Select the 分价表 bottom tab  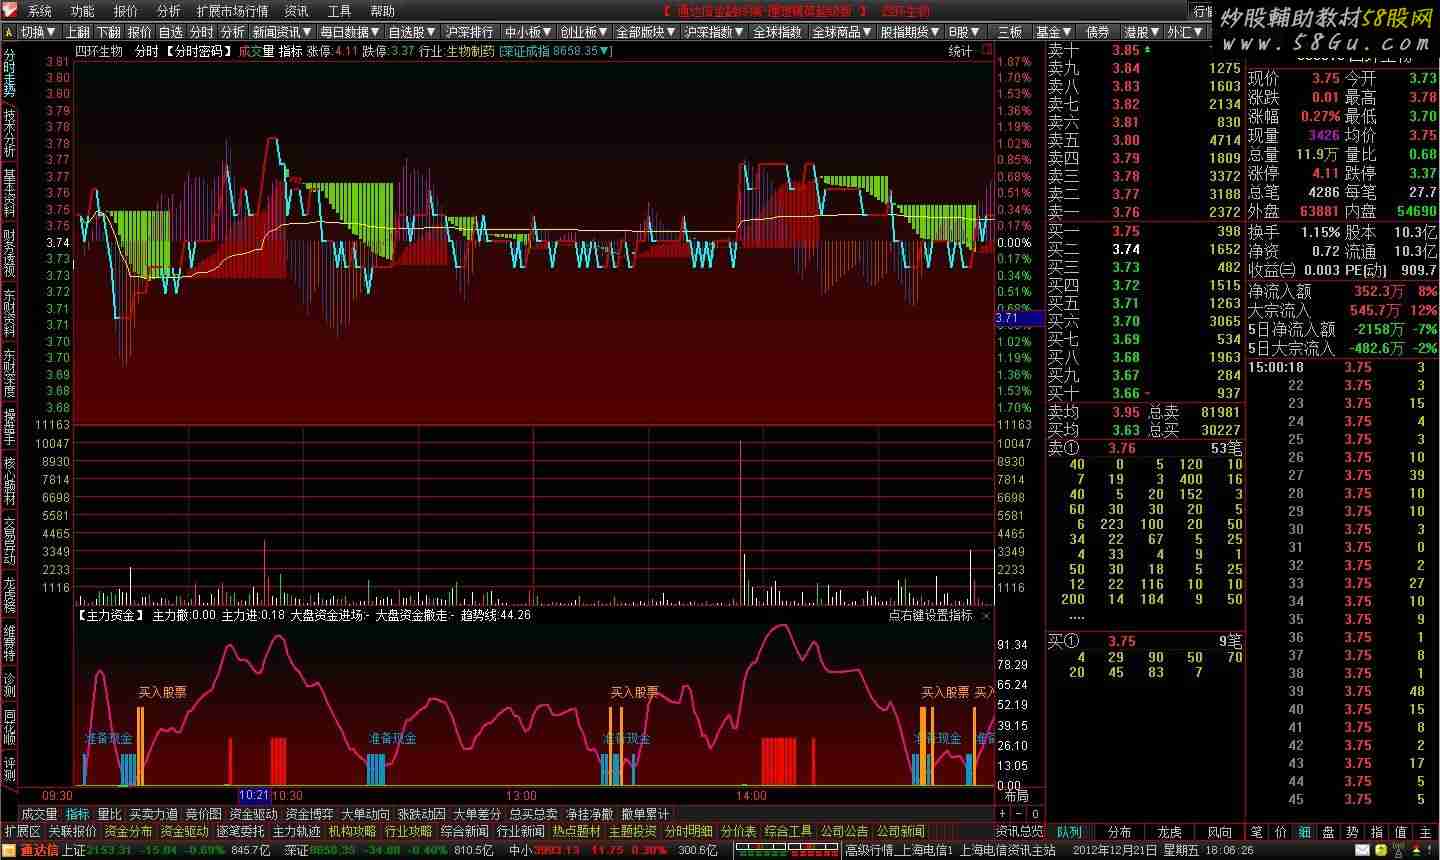pos(739,832)
